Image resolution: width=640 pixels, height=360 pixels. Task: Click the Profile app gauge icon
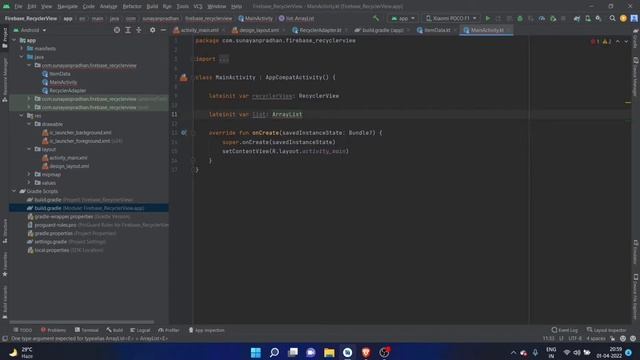pos(542,18)
